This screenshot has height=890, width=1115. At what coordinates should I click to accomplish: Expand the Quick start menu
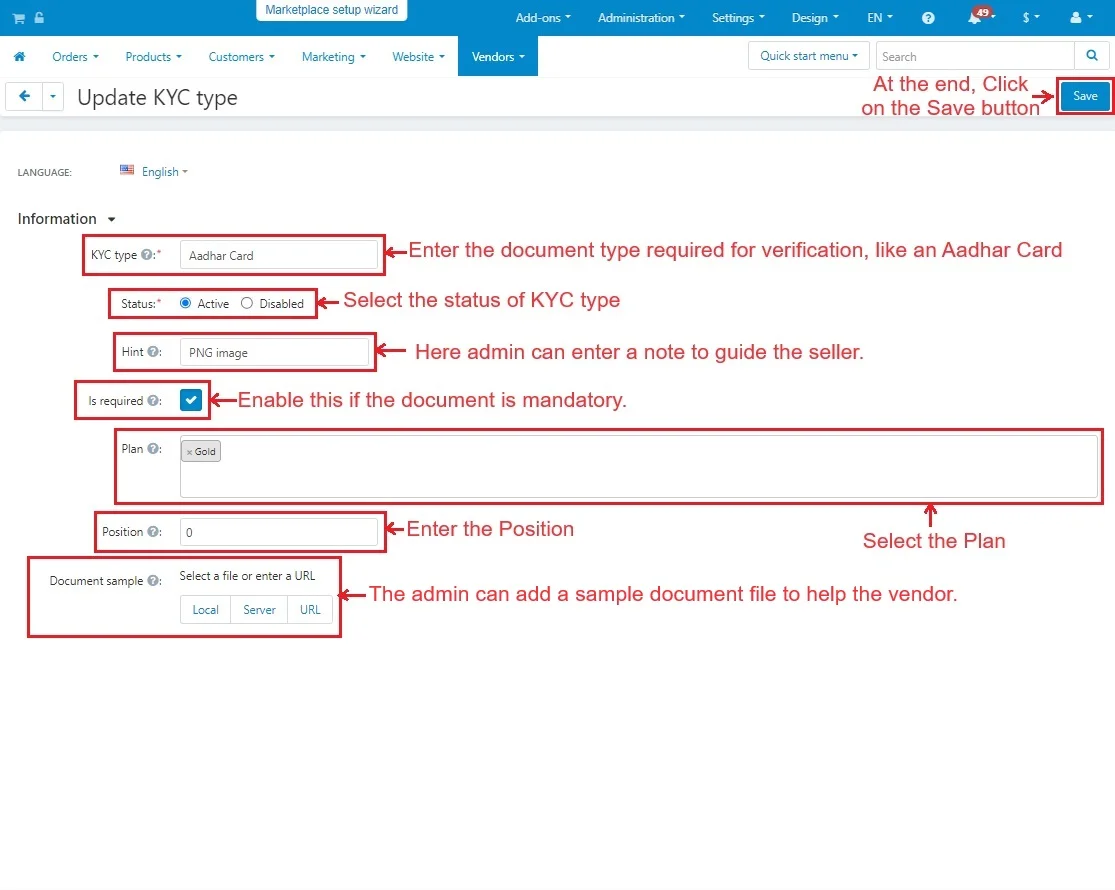[x=809, y=55]
